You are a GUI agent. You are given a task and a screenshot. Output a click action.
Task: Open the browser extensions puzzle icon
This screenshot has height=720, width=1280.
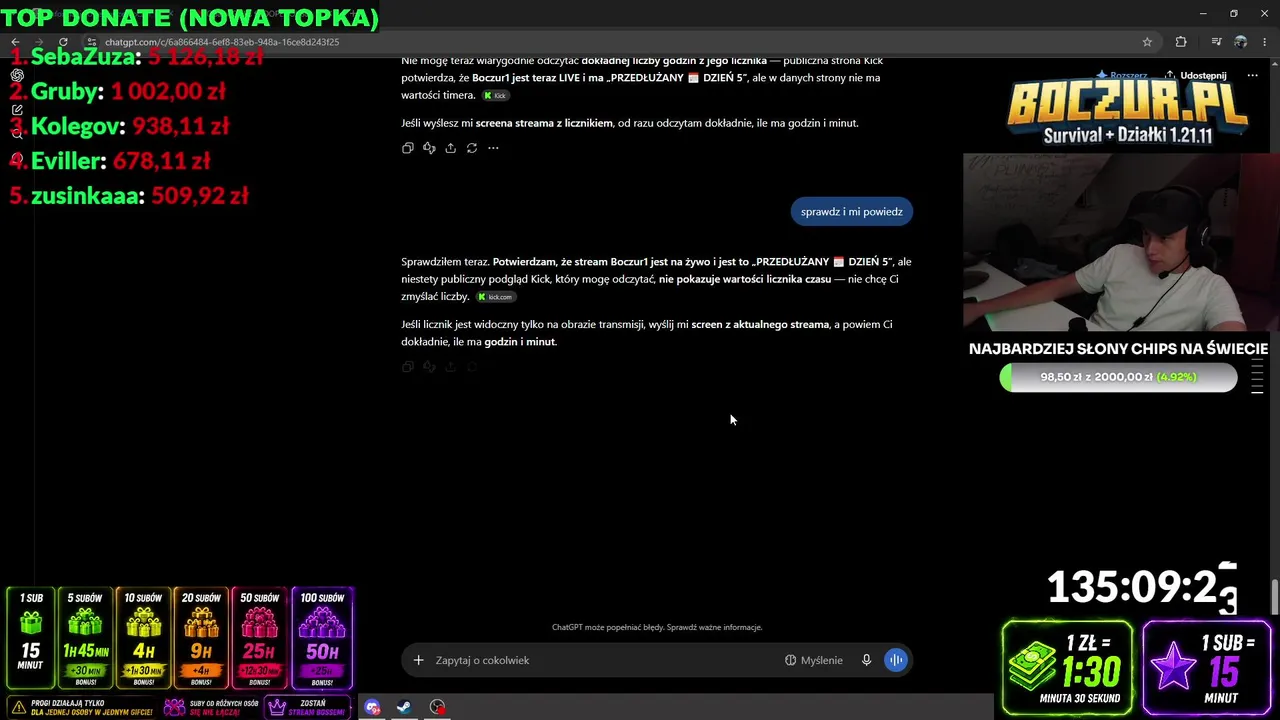1181,42
